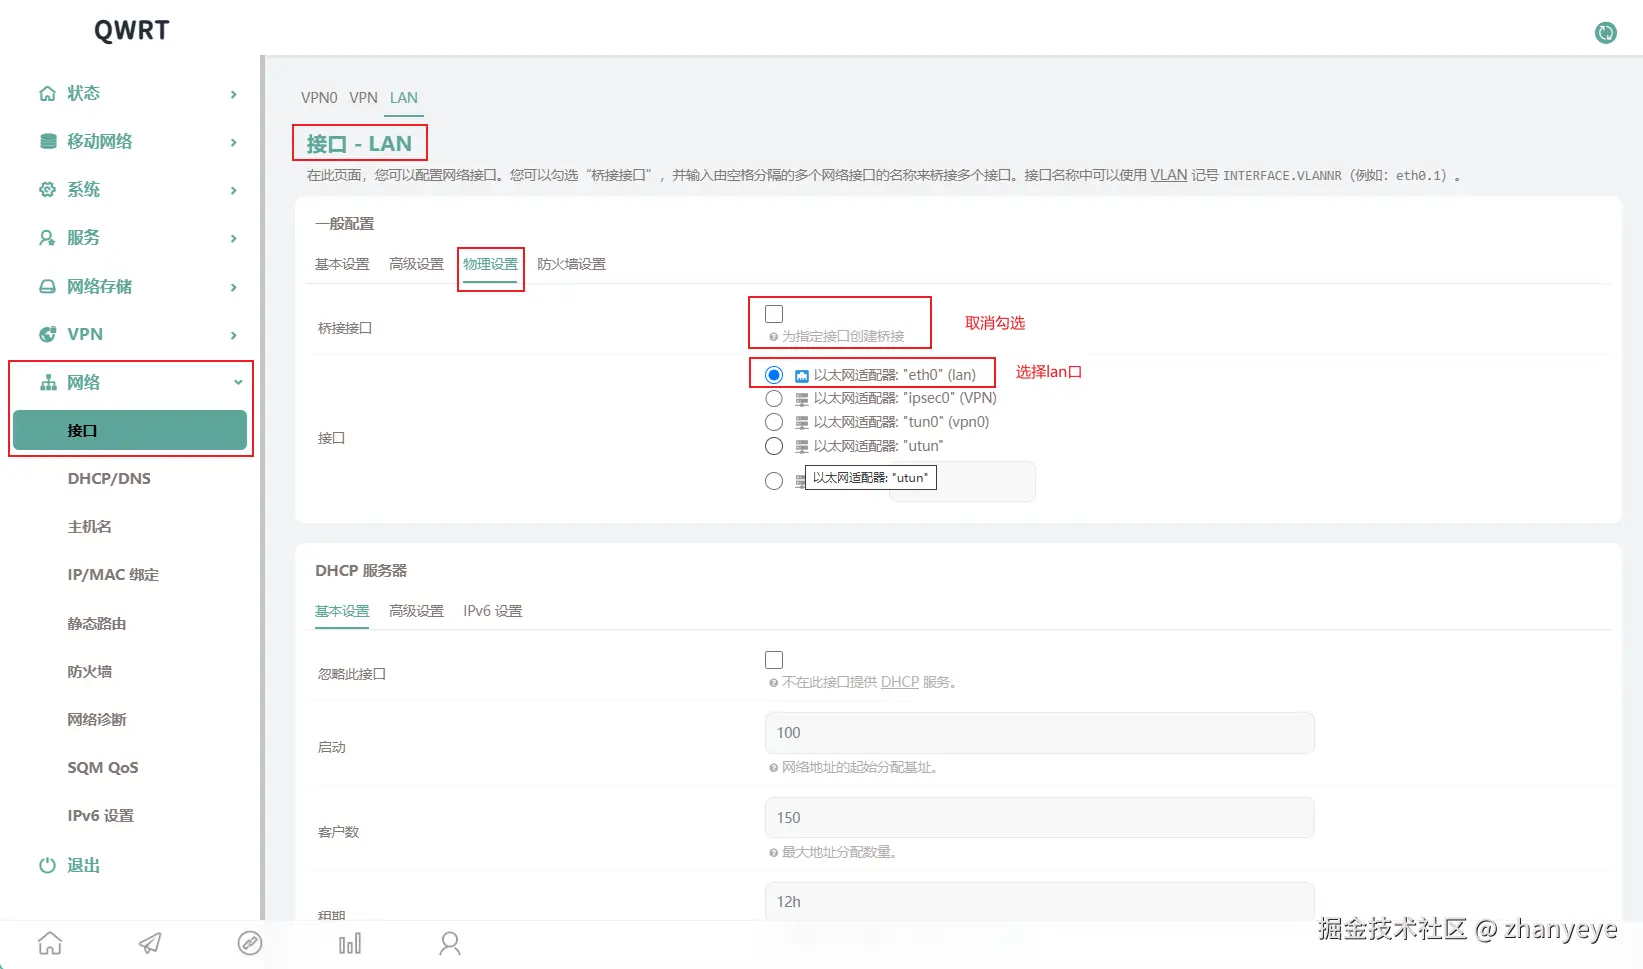Viewport: 1643px width, 969px height.
Task: Open IPv6 设置 in the sidebar
Action: click(x=100, y=815)
